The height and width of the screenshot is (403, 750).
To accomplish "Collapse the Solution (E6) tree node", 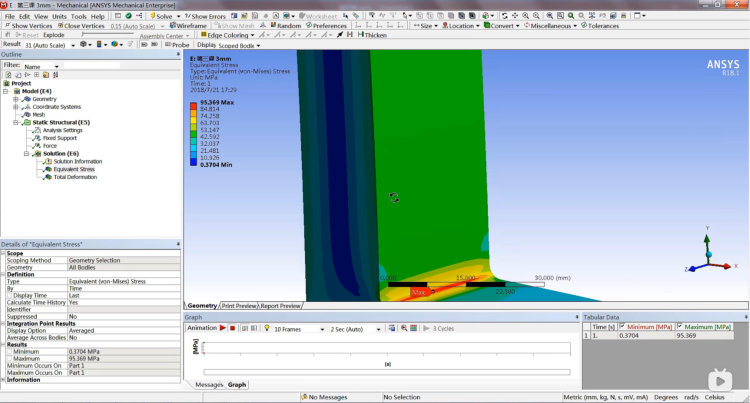I will tap(25, 153).
